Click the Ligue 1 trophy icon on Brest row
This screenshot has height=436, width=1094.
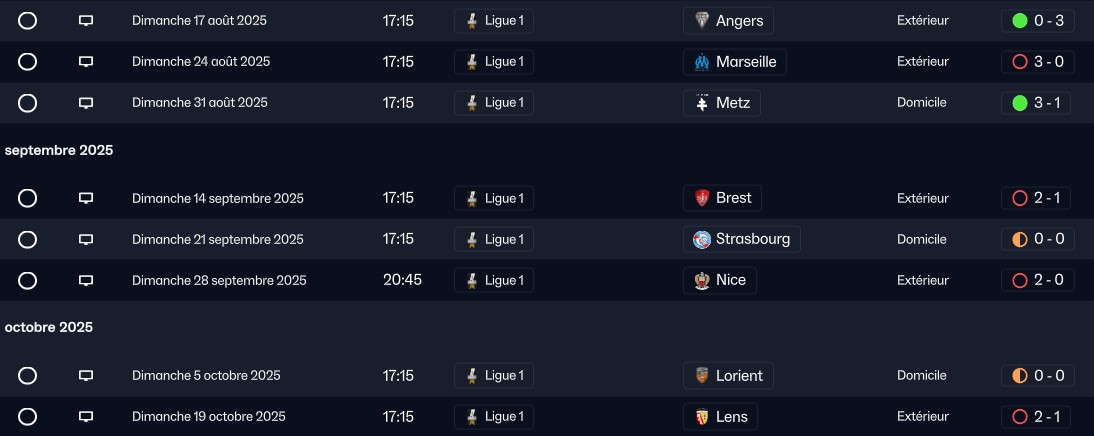[x=472, y=198]
